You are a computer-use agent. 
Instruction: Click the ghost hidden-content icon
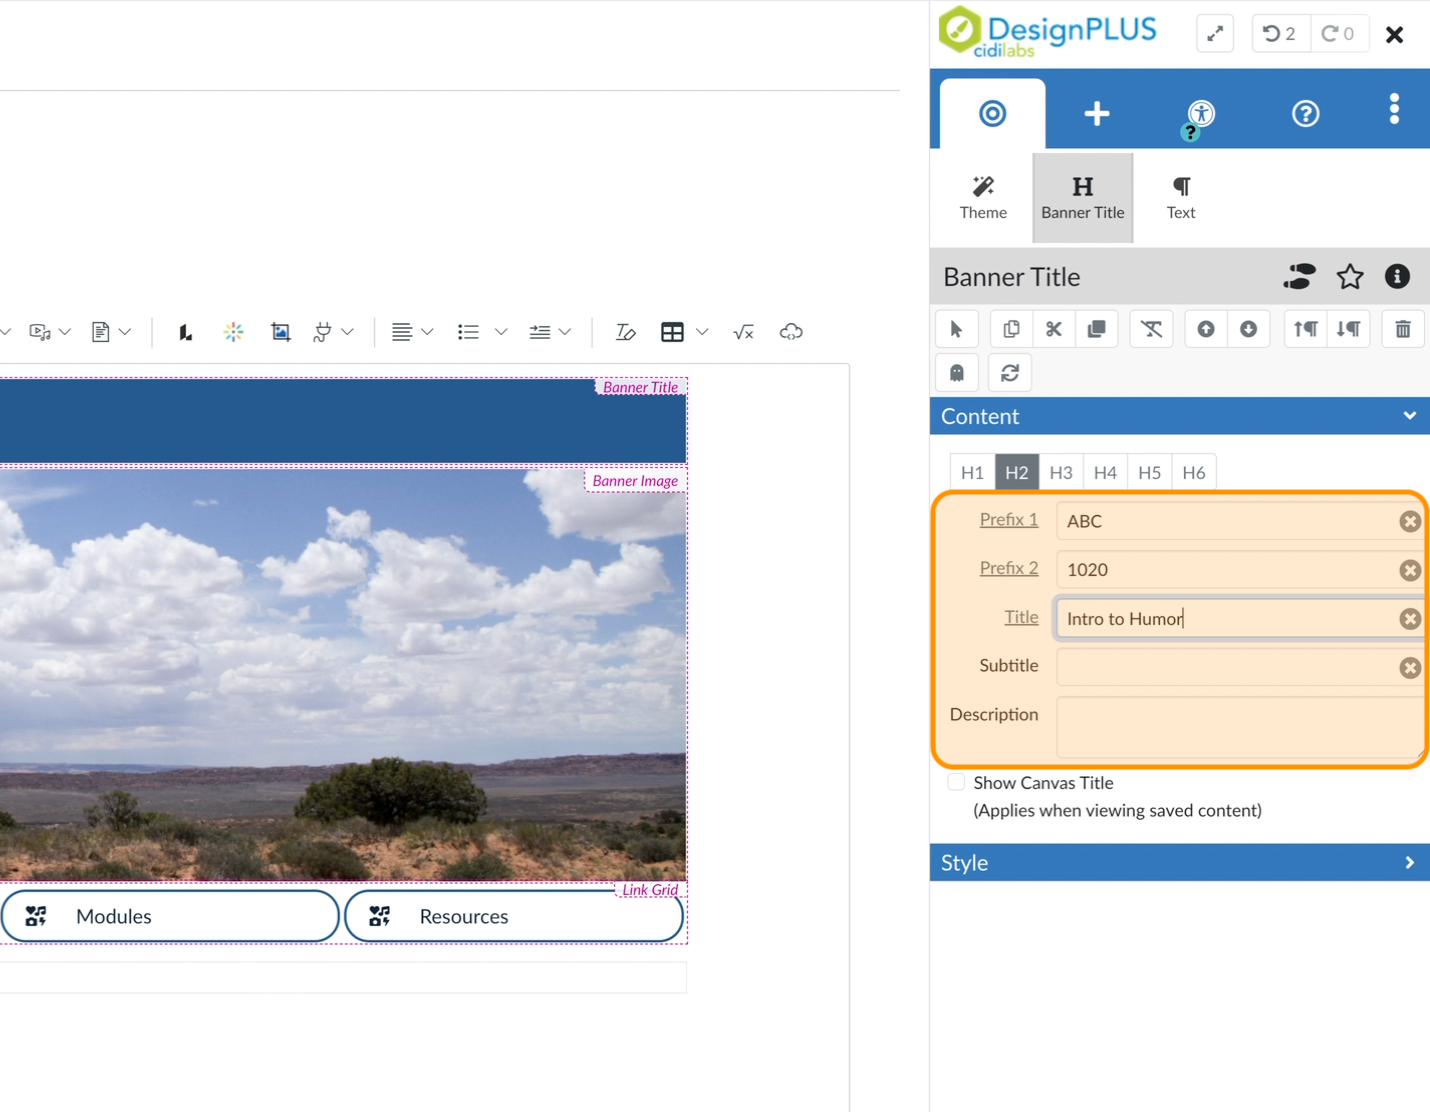pyautogui.click(x=956, y=372)
